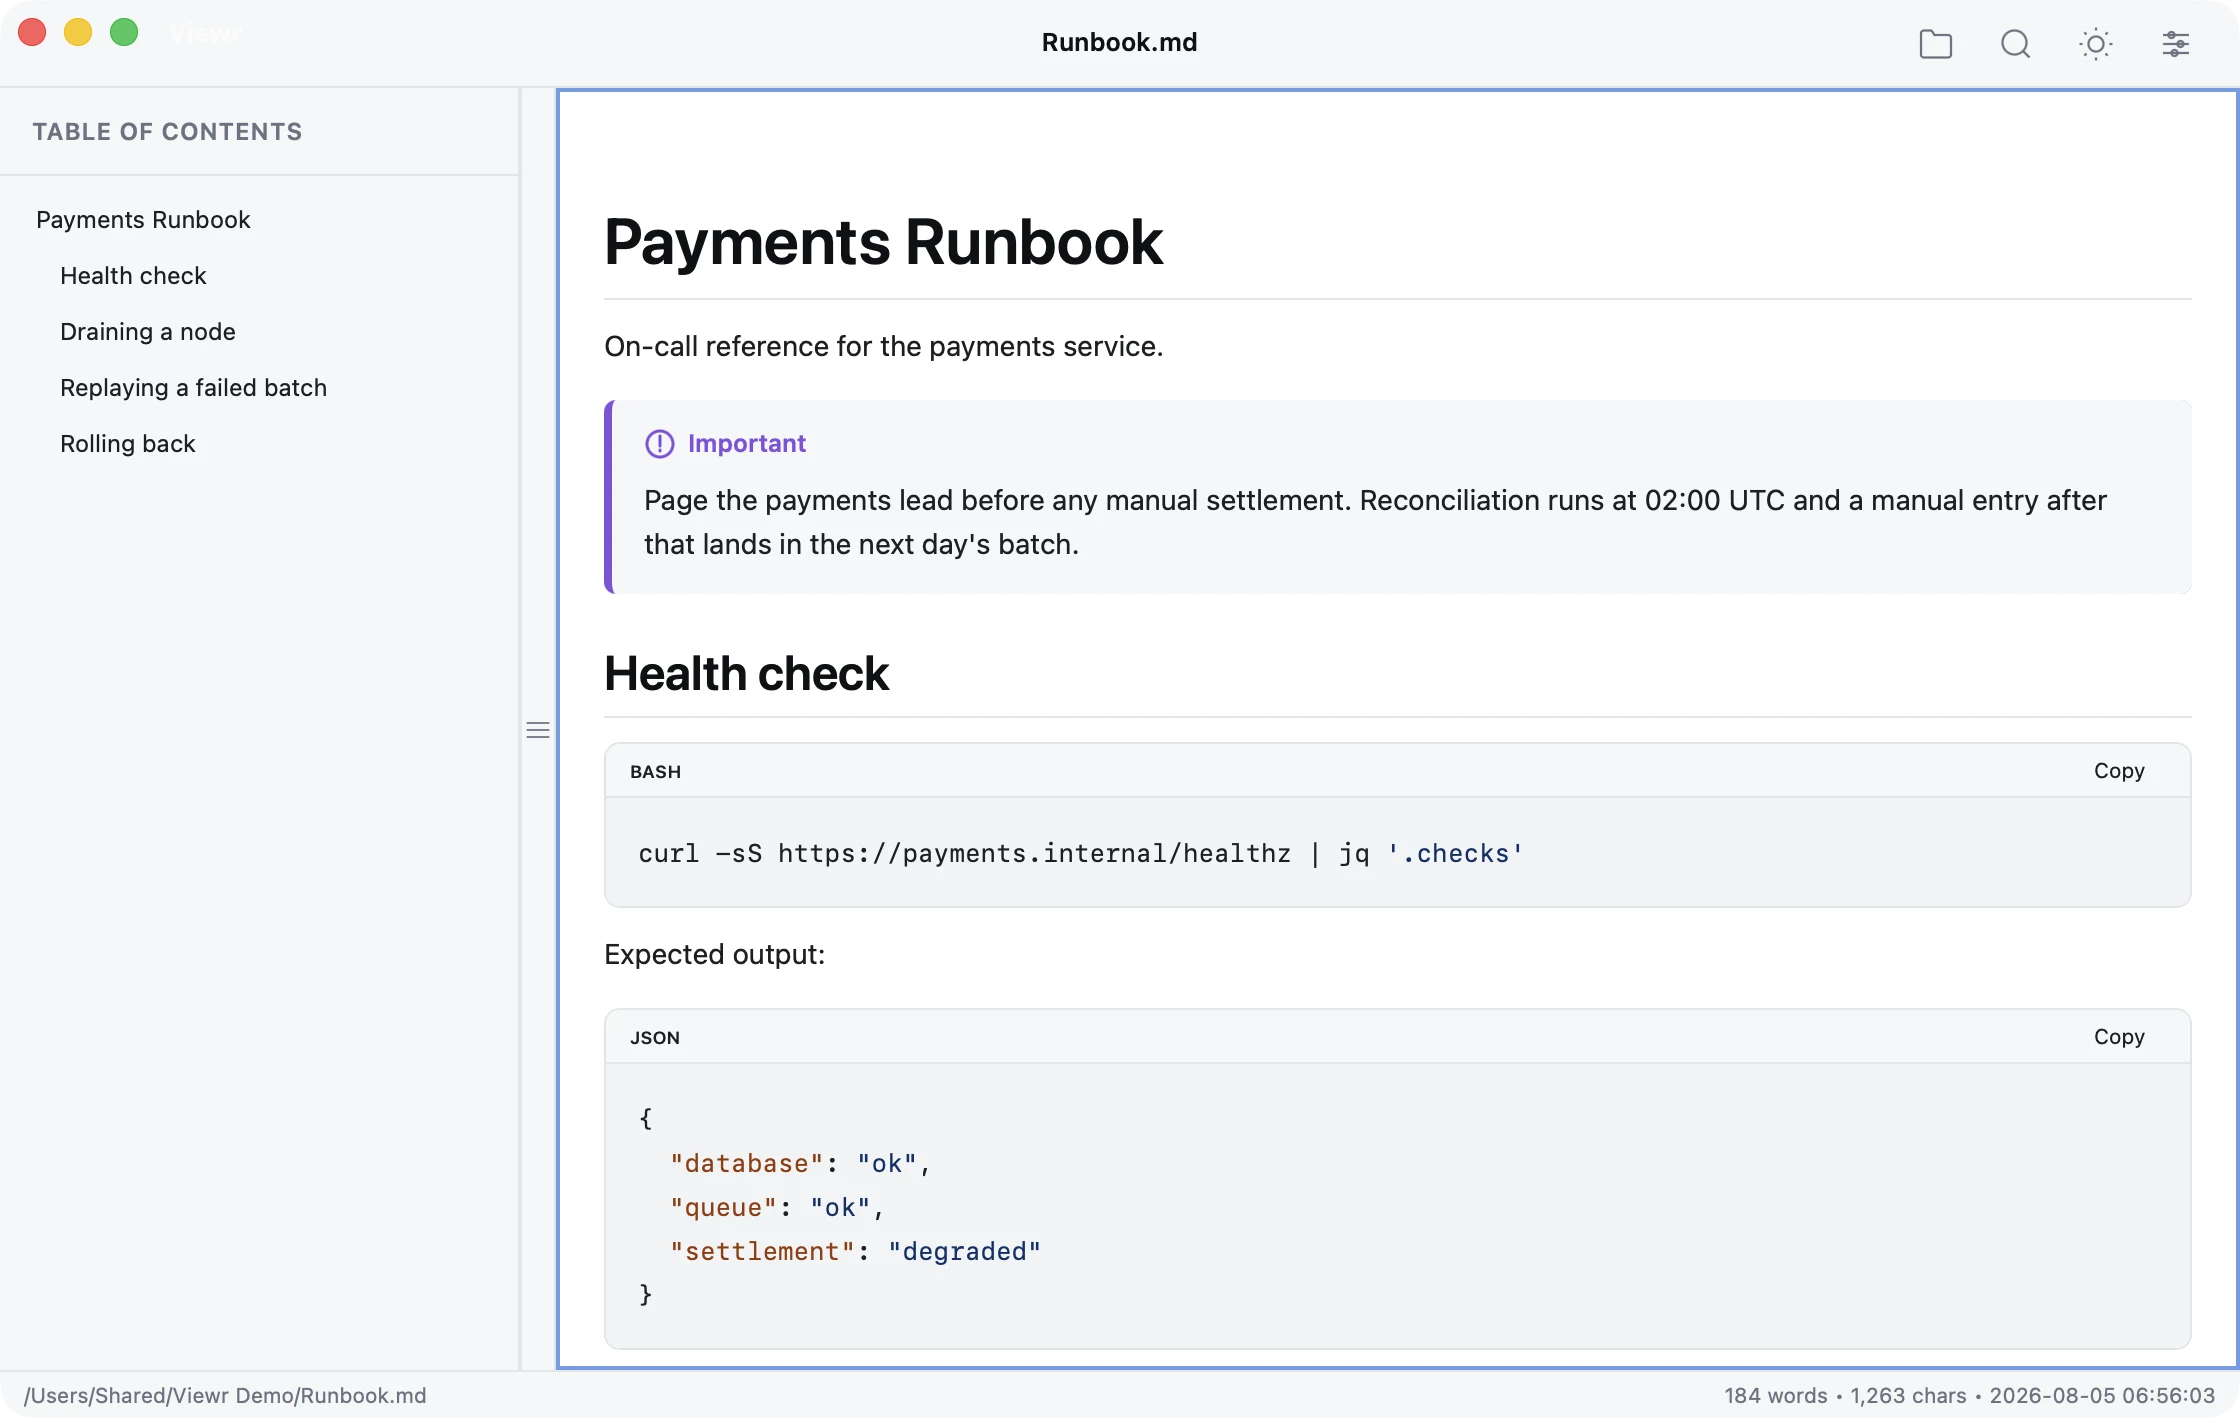The image size is (2240, 1418).
Task: Click the "database": "ok" line
Action: 800,1163
